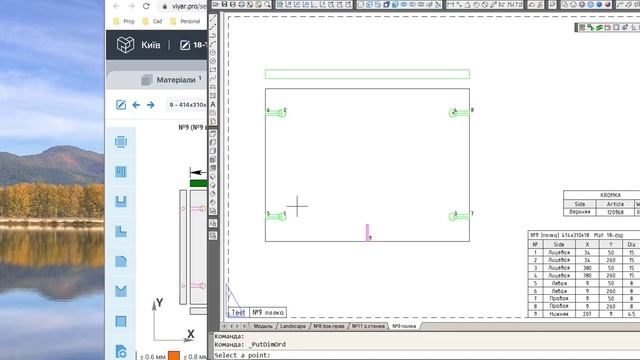640x360 pixels.
Task: Click the 'Верхняя' cell in KROMKA table
Action: (x=580, y=212)
